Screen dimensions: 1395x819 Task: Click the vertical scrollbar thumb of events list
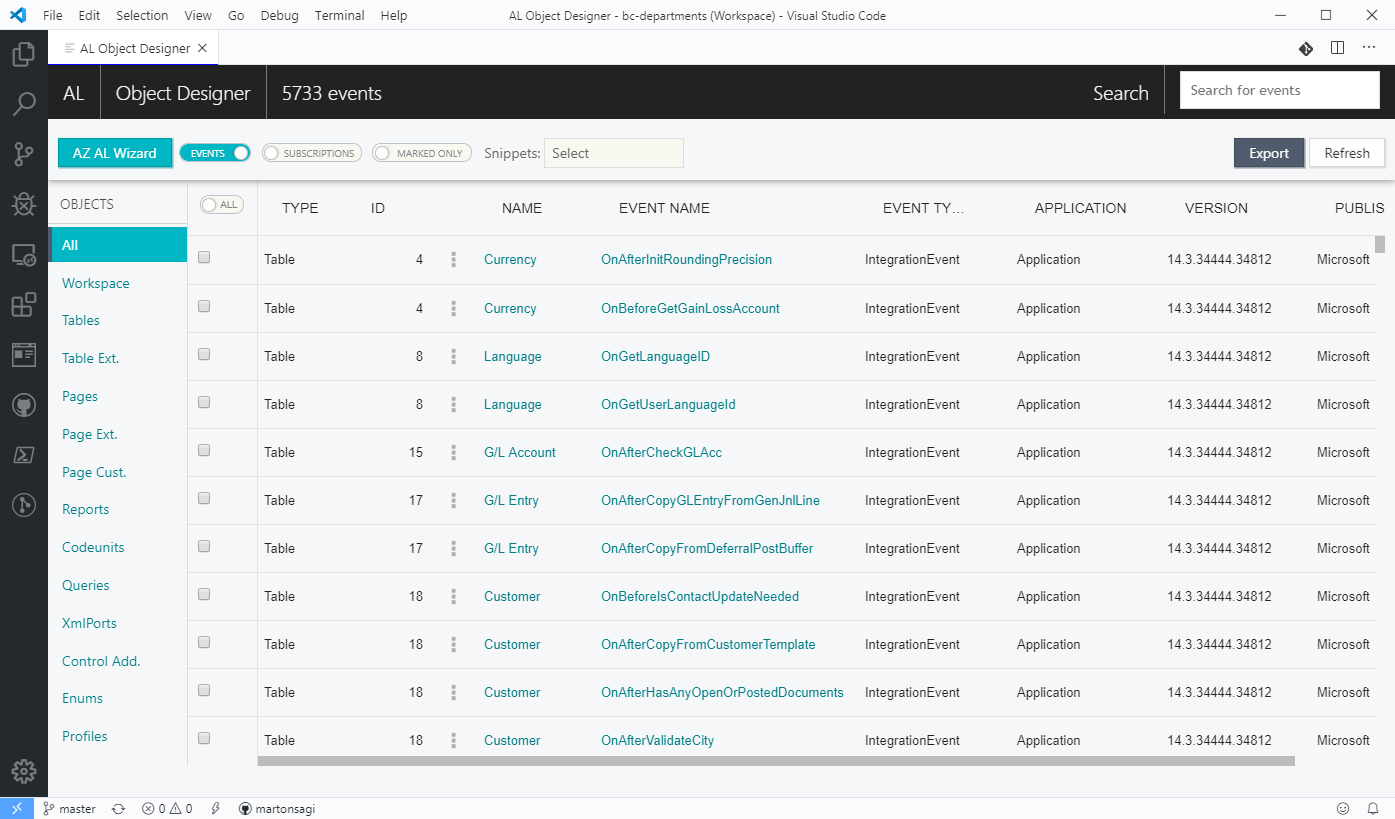coord(1380,244)
